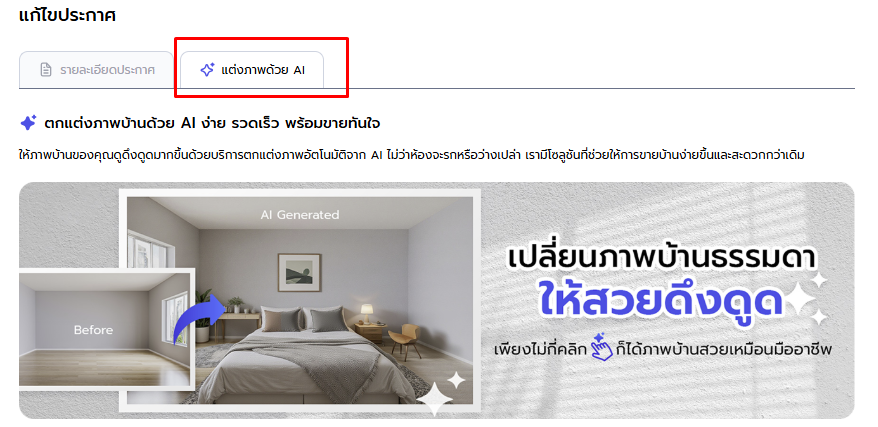The height and width of the screenshot is (427, 878).
Task: Click the AI Generated label
Action: (300, 214)
